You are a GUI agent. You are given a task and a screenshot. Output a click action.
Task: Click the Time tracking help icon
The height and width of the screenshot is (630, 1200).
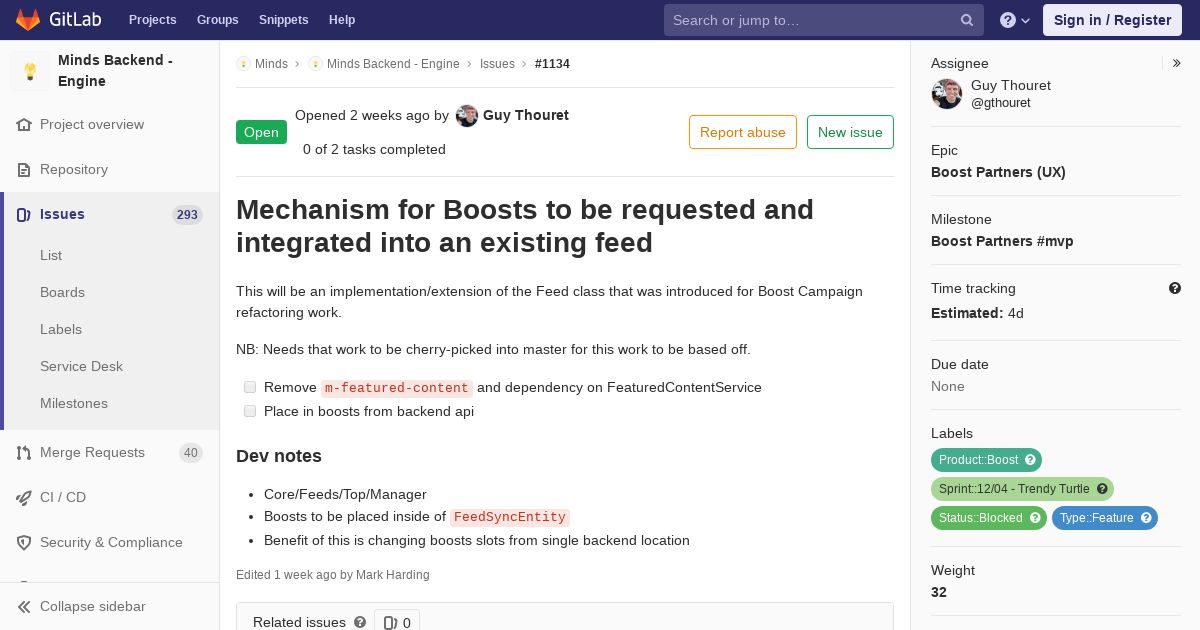coord(1175,288)
